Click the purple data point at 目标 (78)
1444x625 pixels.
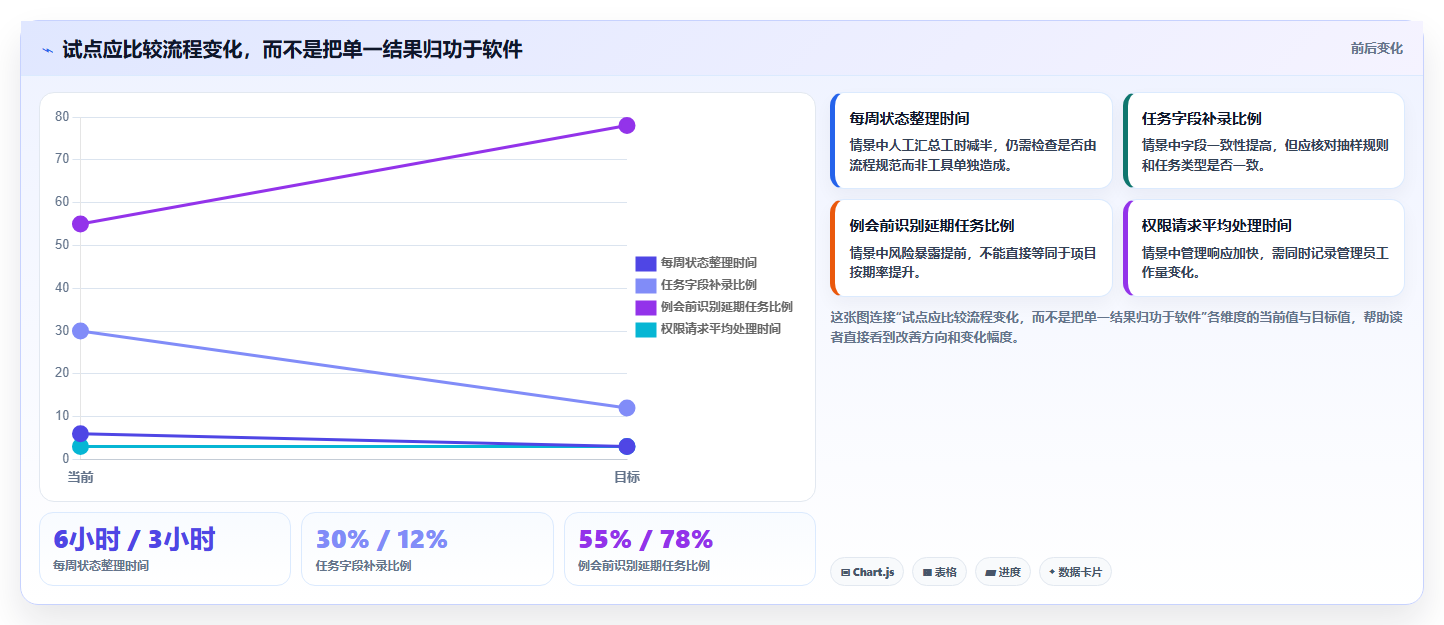click(627, 125)
